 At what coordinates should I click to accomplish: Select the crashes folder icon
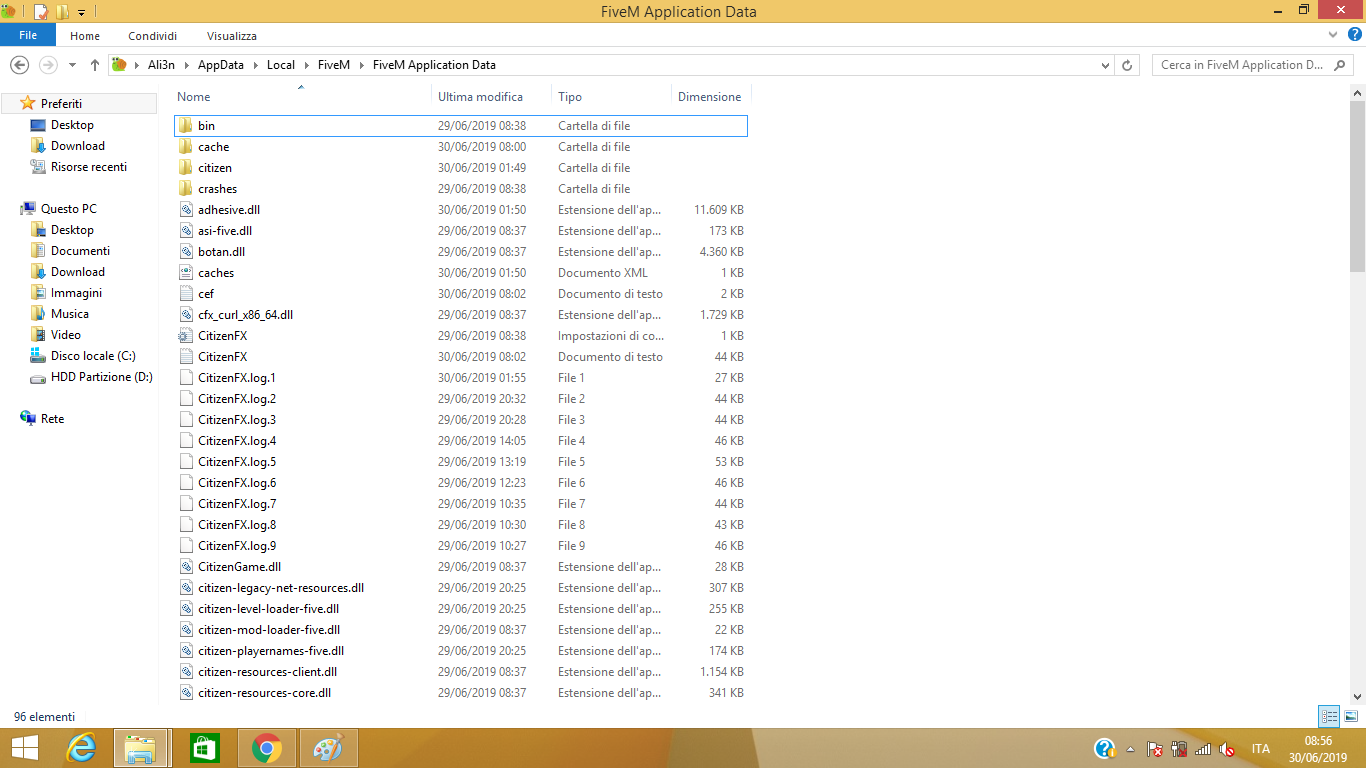pyautogui.click(x=186, y=189)
